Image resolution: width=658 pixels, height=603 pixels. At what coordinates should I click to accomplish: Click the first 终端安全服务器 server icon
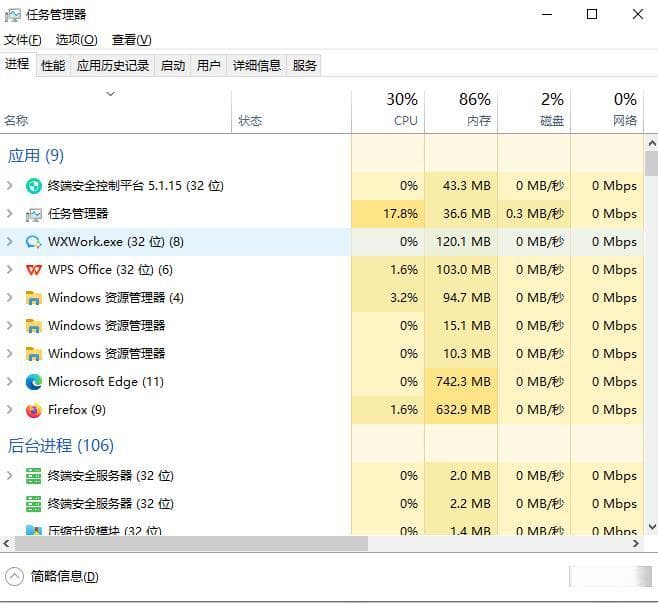pos(34,476)
